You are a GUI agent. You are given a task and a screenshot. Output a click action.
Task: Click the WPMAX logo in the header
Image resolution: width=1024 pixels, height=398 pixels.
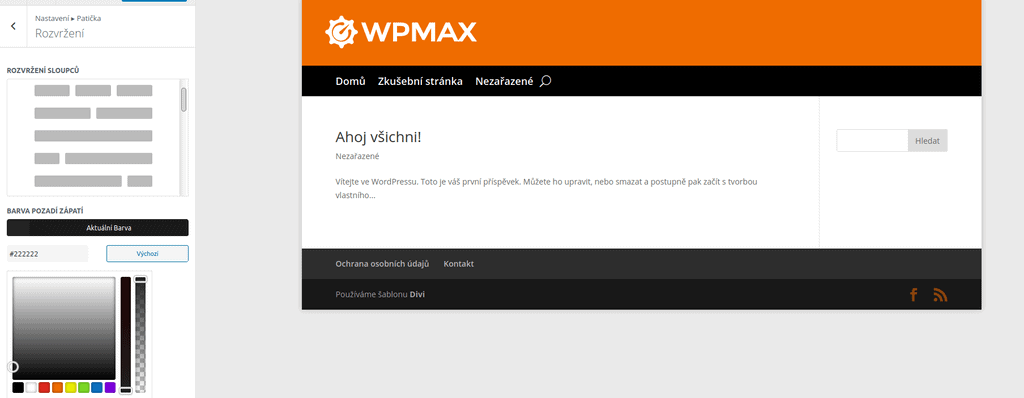click(401, 31)
